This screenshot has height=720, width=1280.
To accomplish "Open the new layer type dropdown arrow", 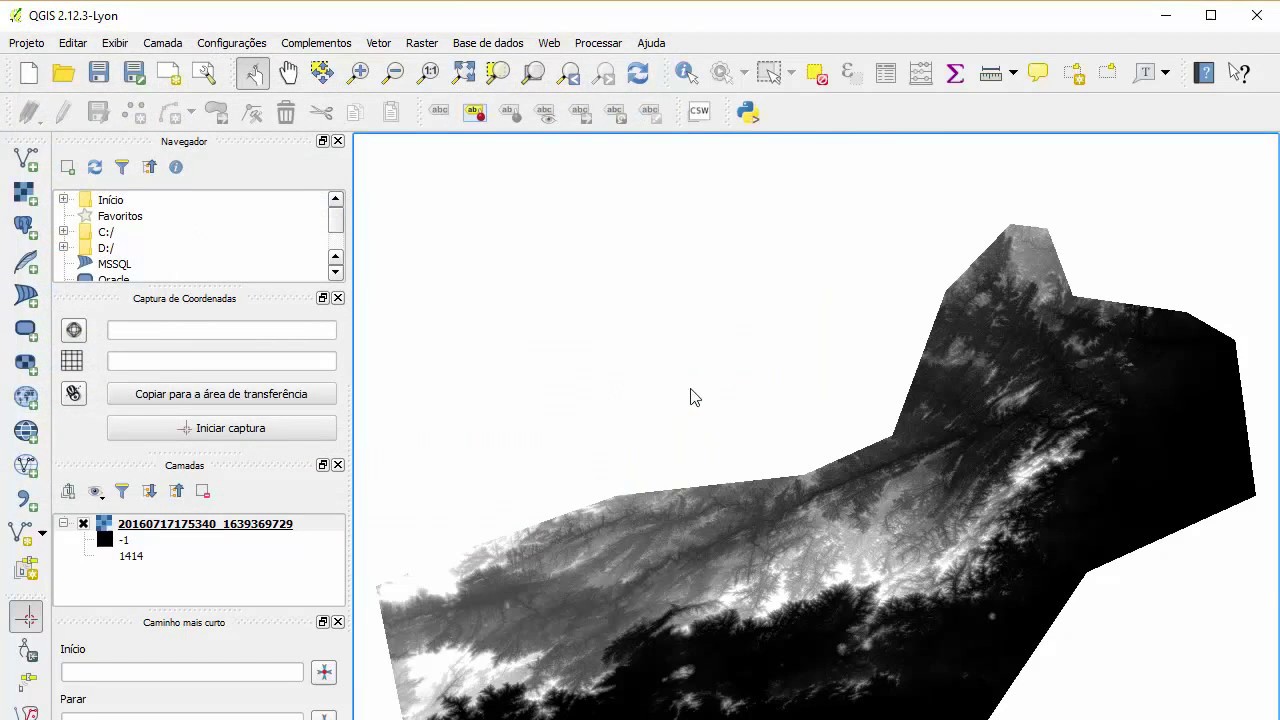I will pyautogui.click(x=42, y=532).
